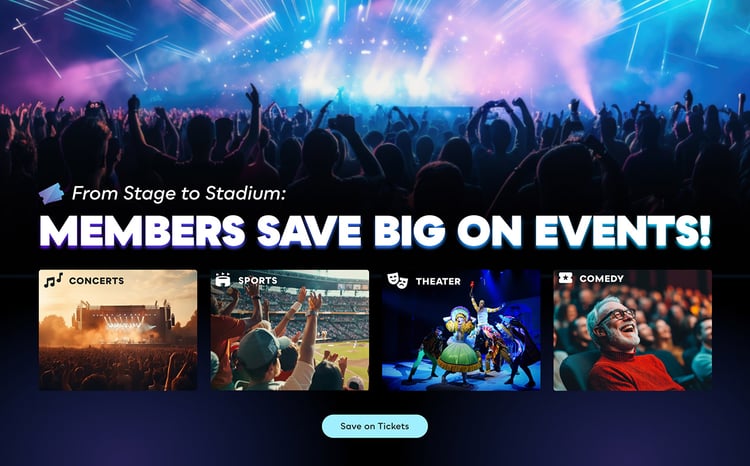750x466 pixels.
Task: Click the ticket icon beside From Stage to Stadium
Action: click(x=51, y=194)
